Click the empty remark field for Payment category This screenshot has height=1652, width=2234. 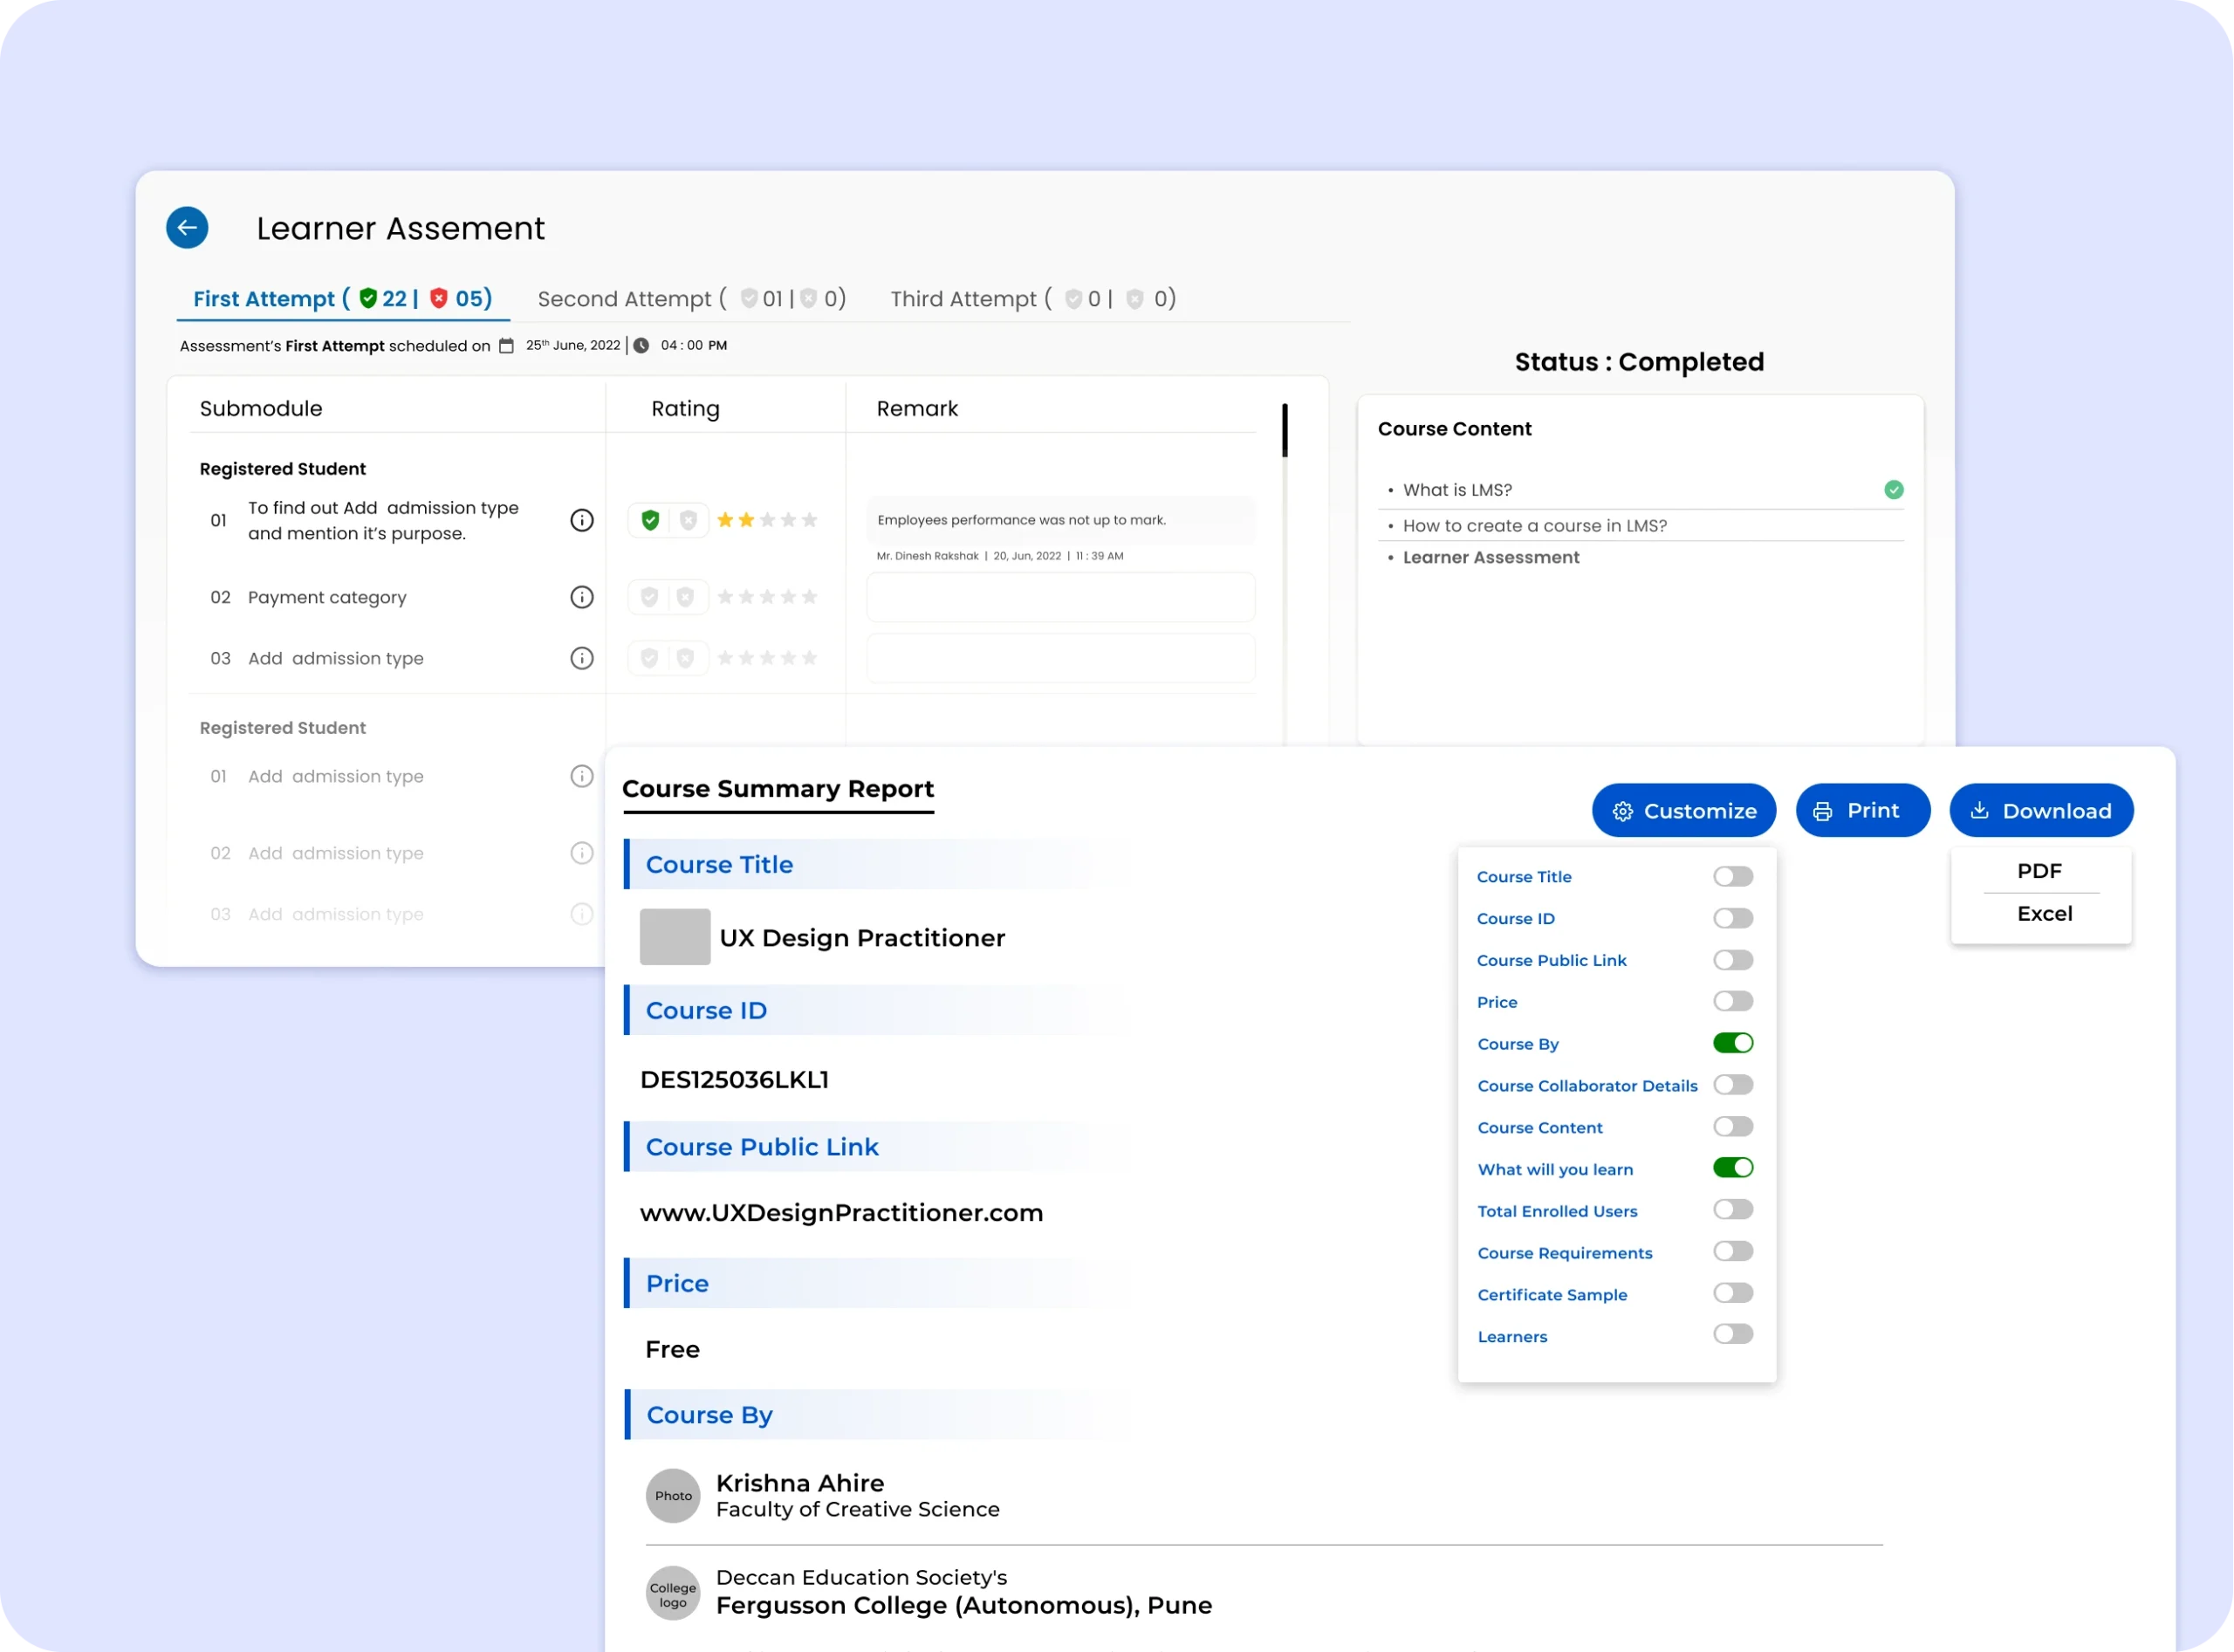point(1060,598)
